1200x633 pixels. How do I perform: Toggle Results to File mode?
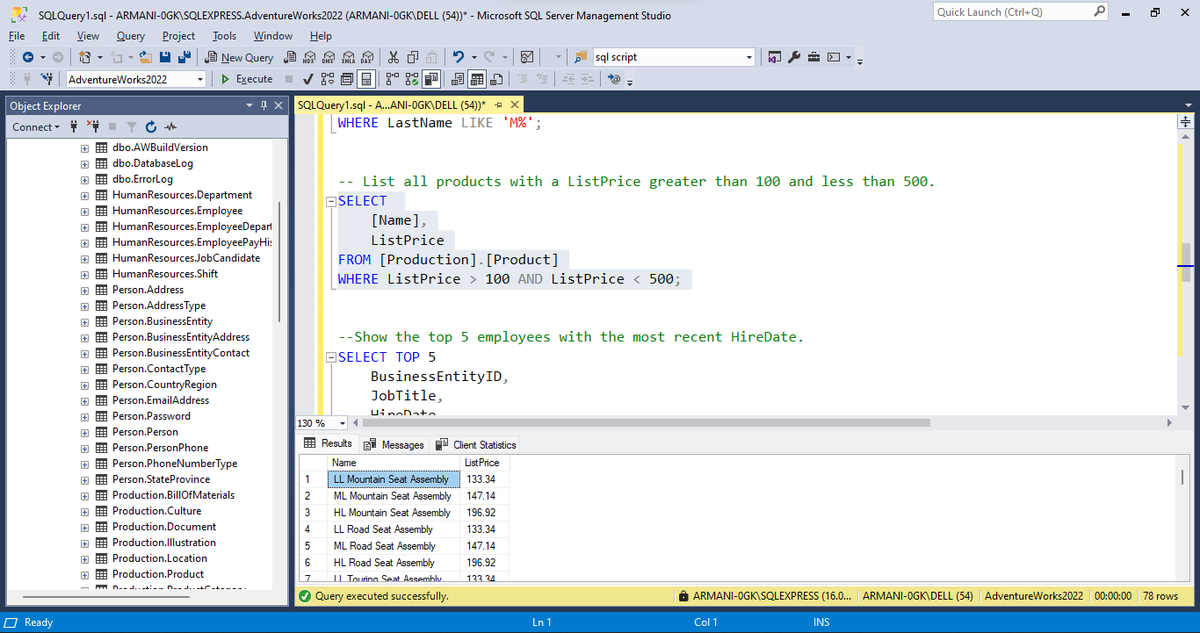tap(496, 79)
